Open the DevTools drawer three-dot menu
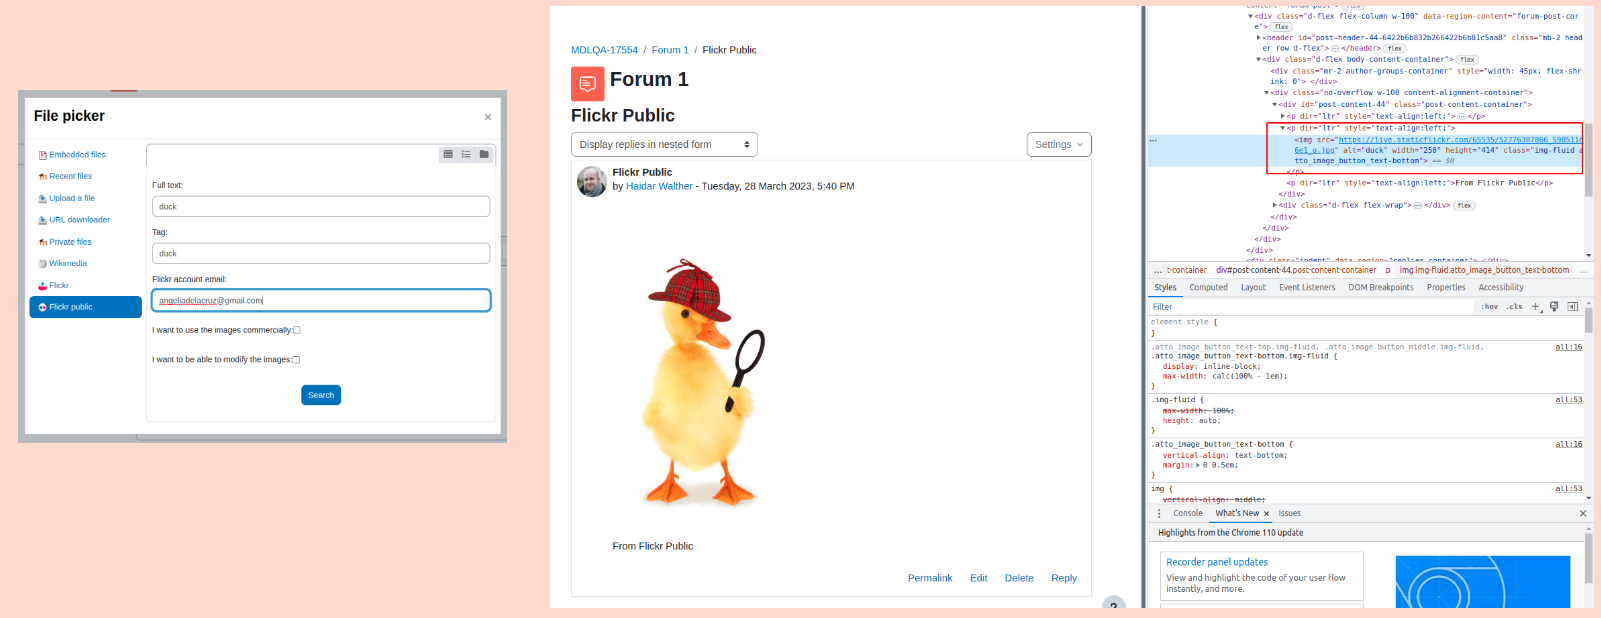The height and width of the screenshot is (618, 1601). point(1159,514)
